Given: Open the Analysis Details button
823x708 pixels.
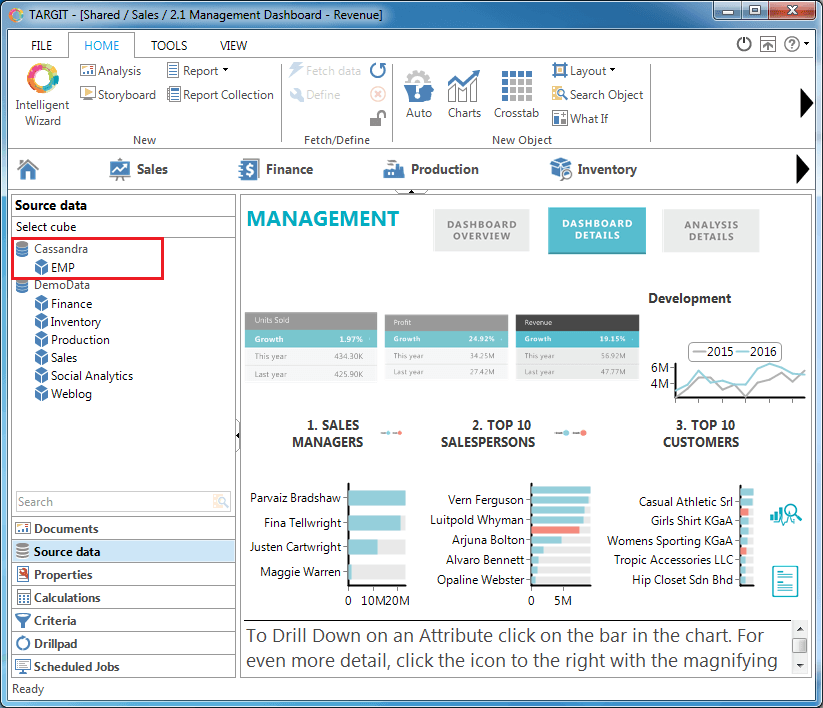Looking at the screenshot, I should pos(711,230).
